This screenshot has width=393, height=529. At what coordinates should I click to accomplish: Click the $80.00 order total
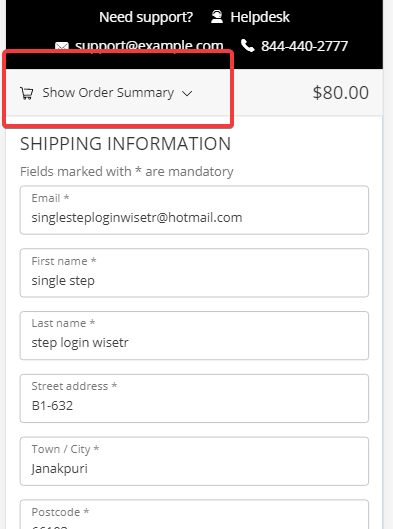341,93
